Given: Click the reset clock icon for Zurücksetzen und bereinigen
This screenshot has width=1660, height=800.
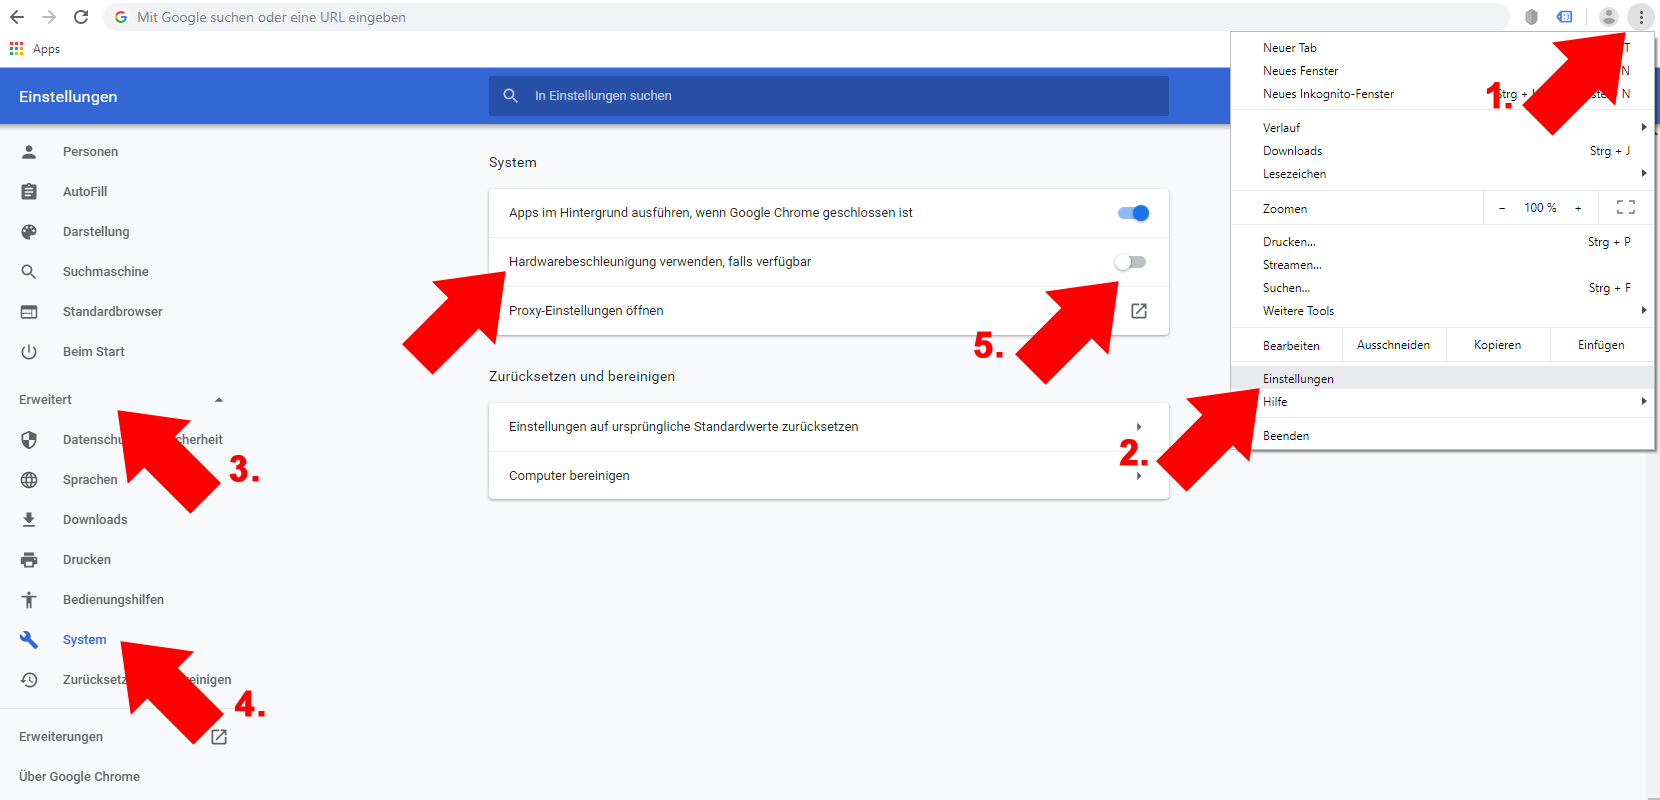Looking at the screenshot, I should pos(29,680).
